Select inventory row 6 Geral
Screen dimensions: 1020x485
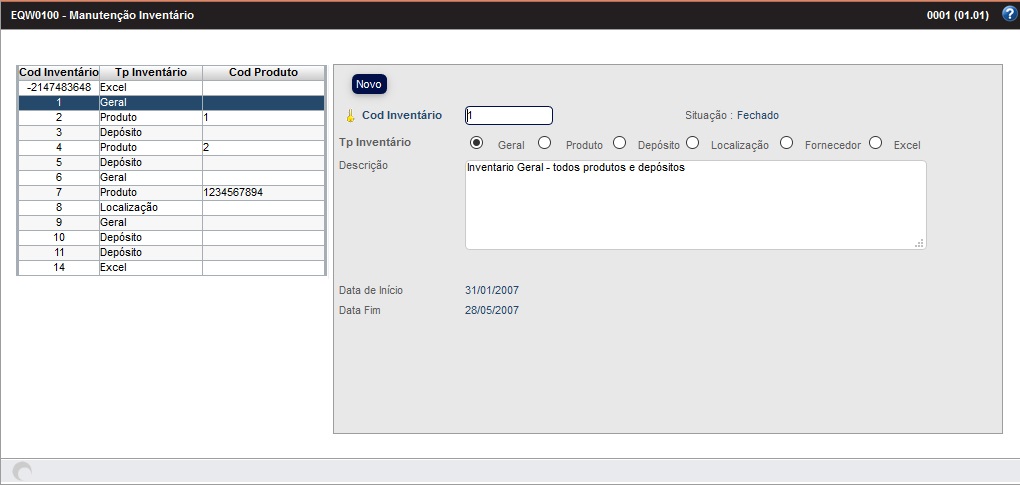coord(171,177)
